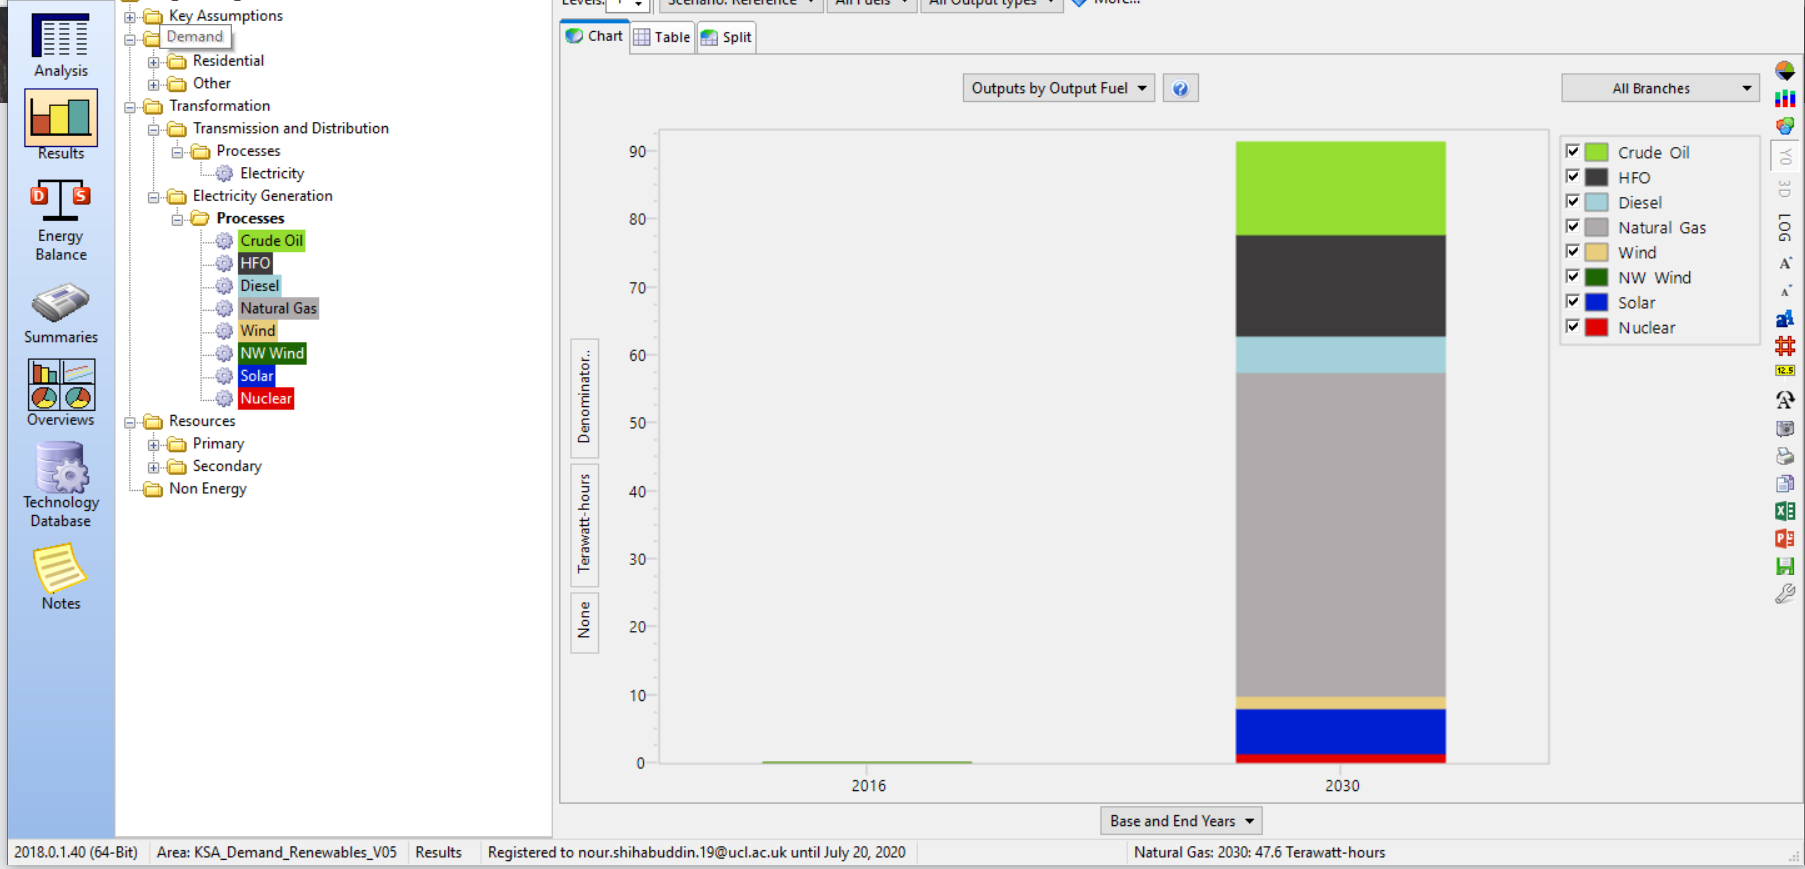This screenshot has width=1805, height=869.
Task: Select the NW Wind process branch
Action: [272, 354]
